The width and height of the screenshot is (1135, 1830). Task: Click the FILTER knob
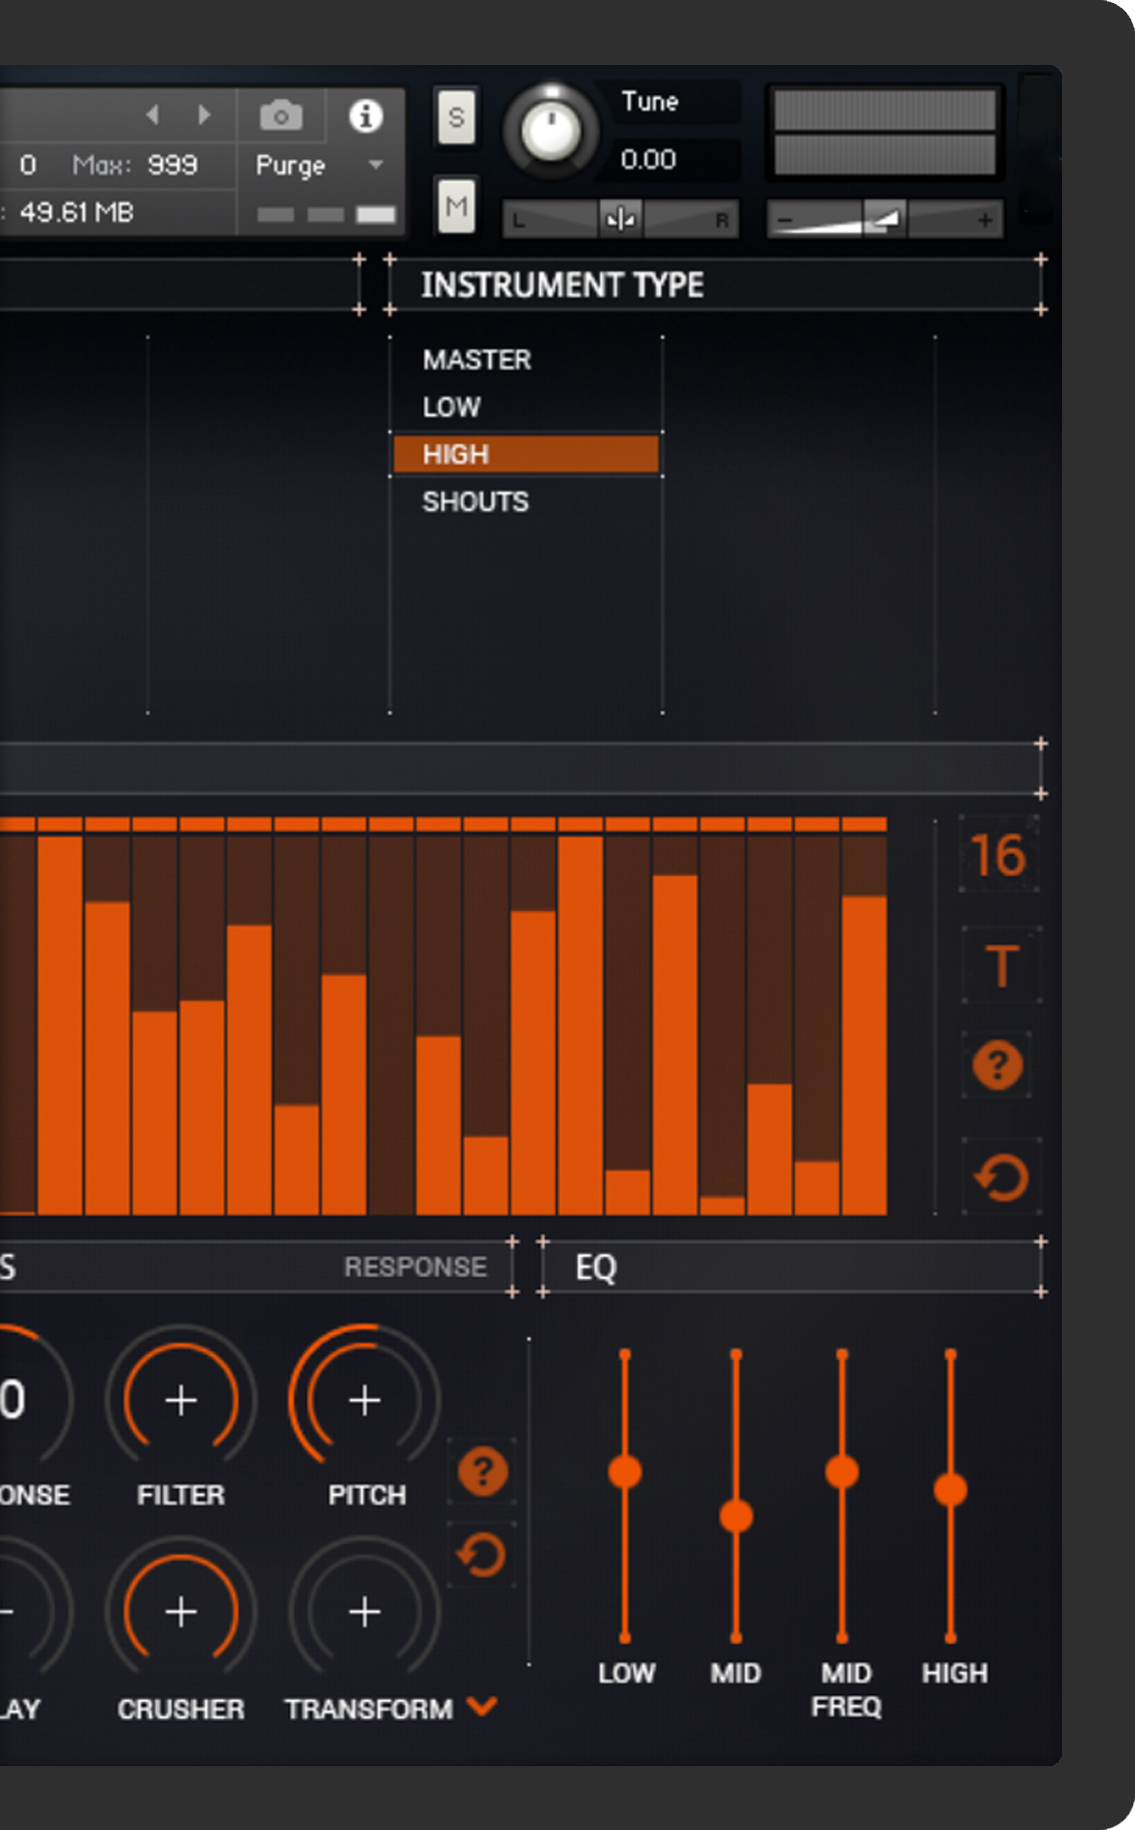[181, 1401]
